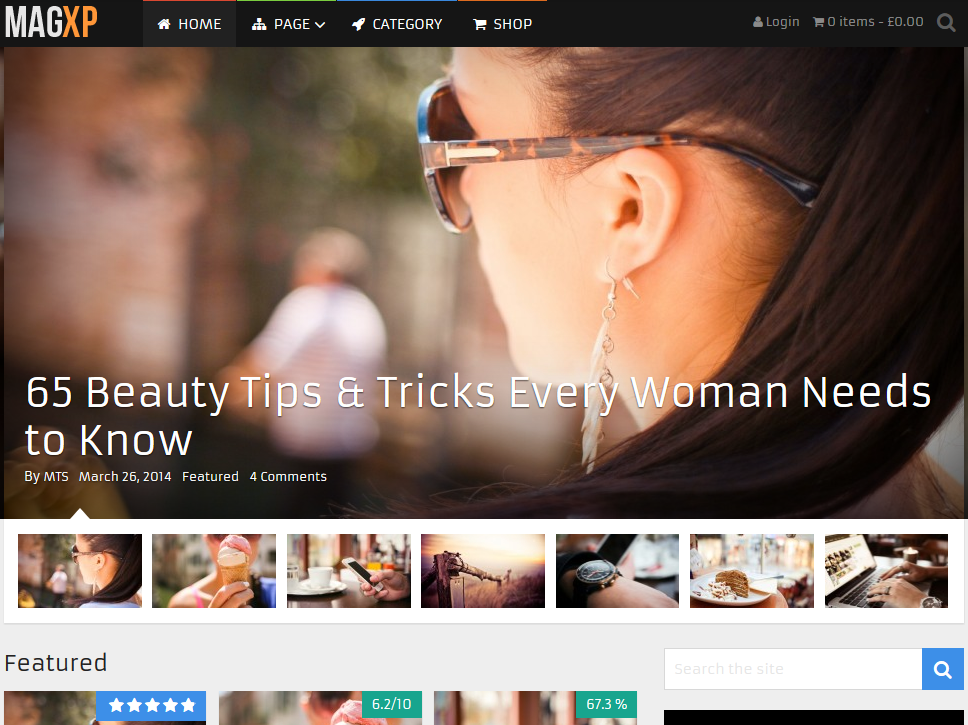Open the 0 items - £0.00 cart link
Screen dimensions: 968x725
click(x=868, y=22)
